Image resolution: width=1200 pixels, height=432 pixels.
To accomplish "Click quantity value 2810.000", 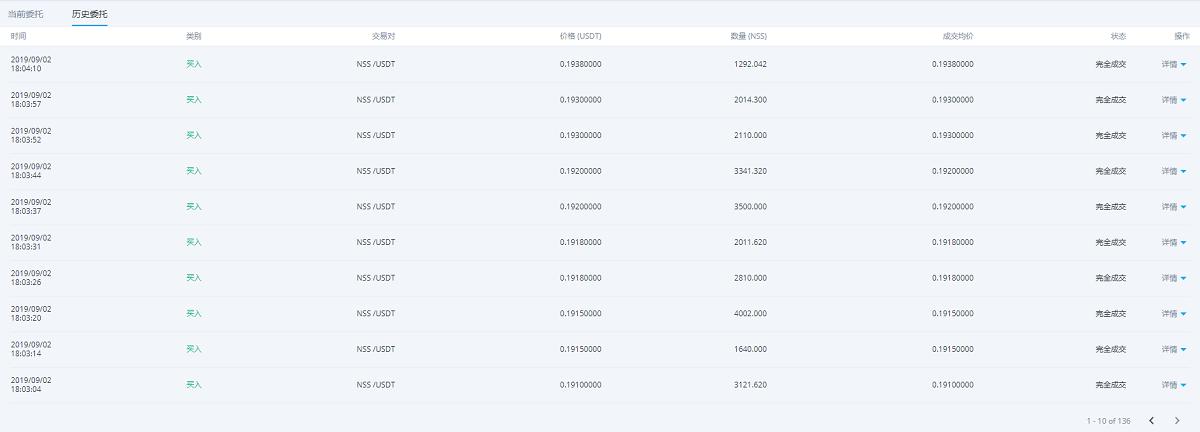I will (x=750, y=278).
